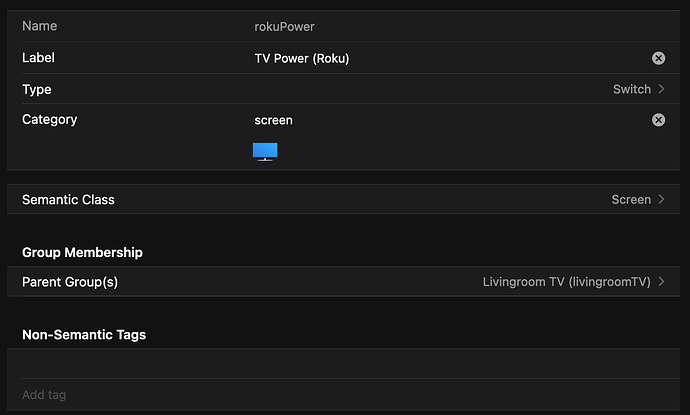The width and height of the screenshot is (690, 415).
Task: Click the chevron arrow in the Type row
Action: coord(661,89)
